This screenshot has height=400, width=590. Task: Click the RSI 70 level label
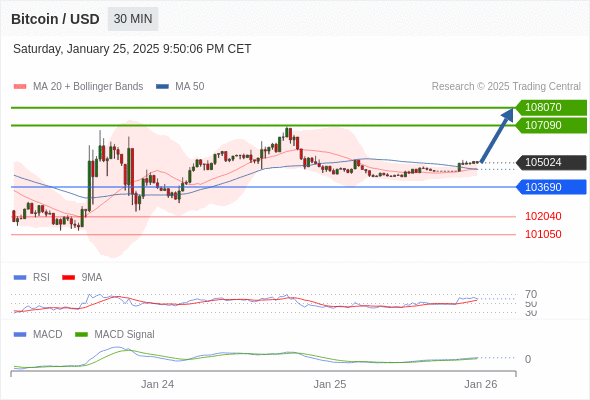(x=531, y=294)
